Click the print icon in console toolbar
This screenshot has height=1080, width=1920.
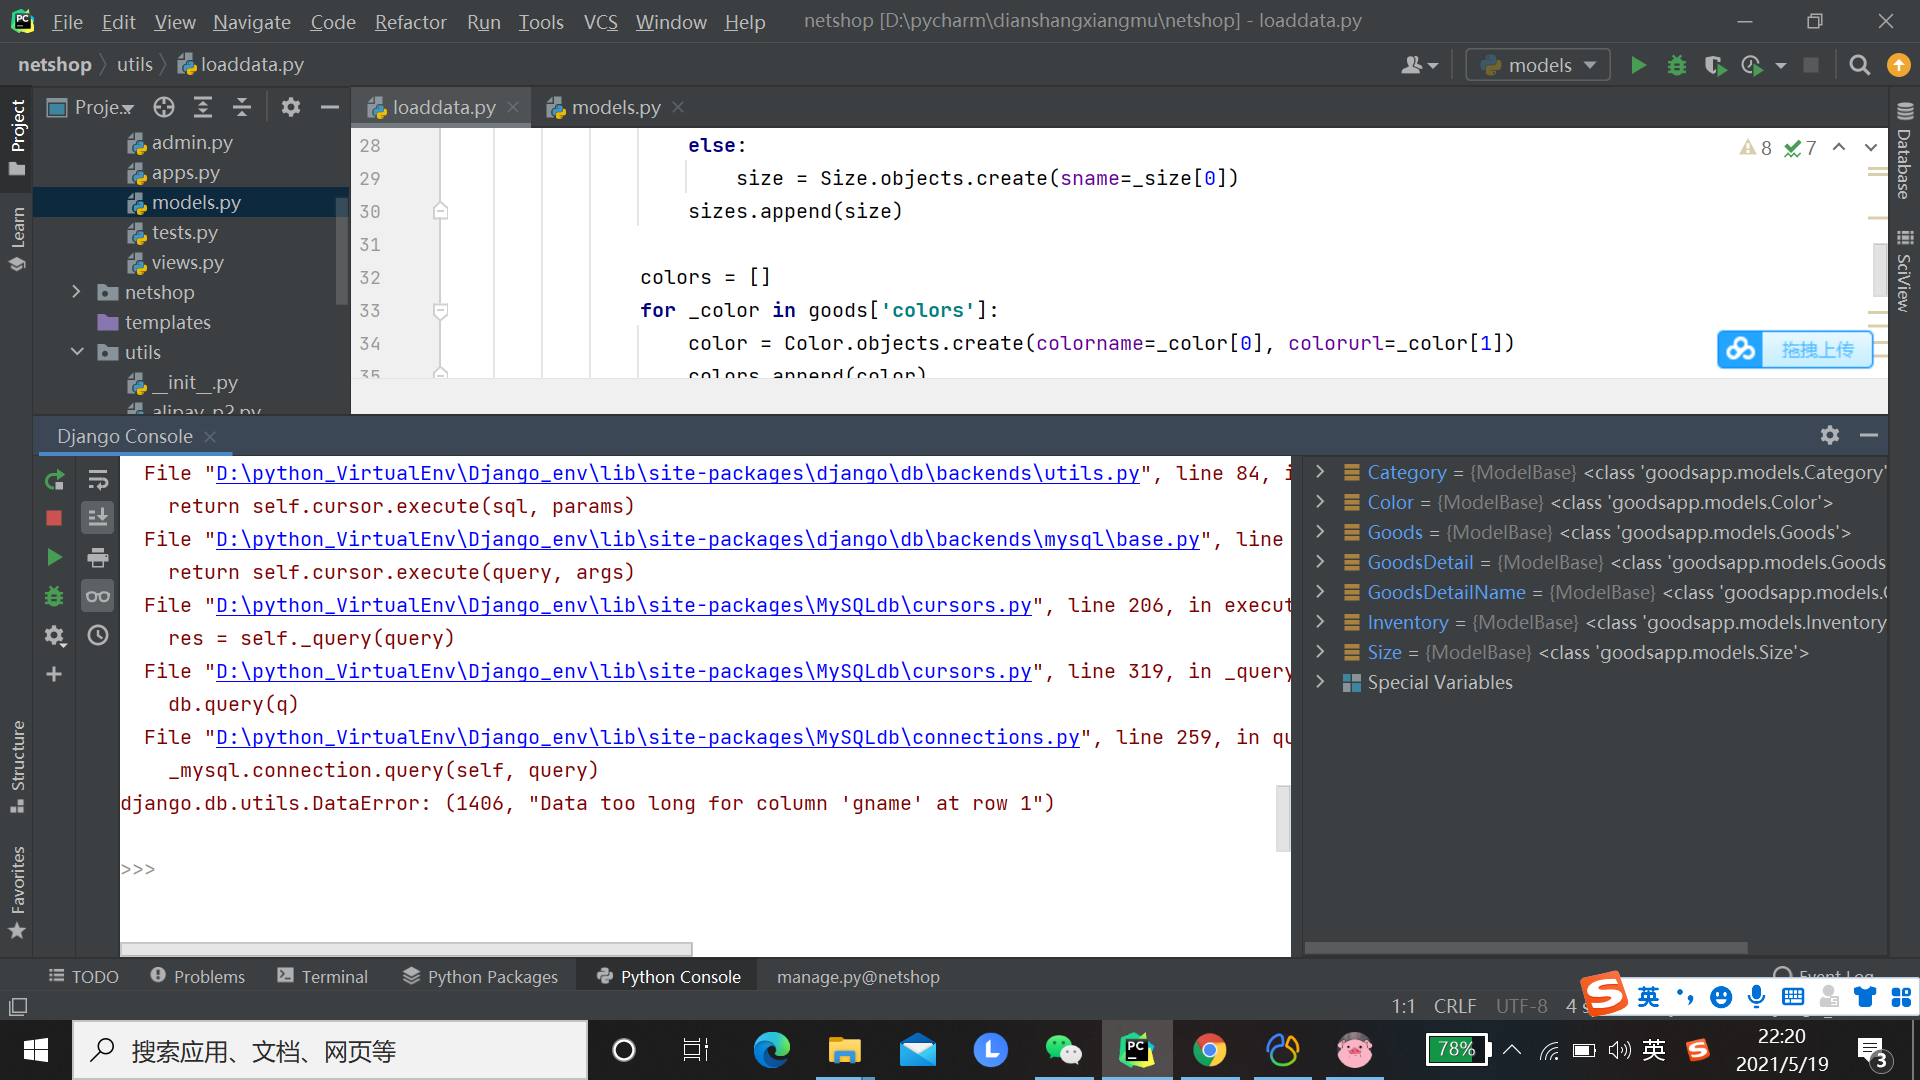coord(97,557)
